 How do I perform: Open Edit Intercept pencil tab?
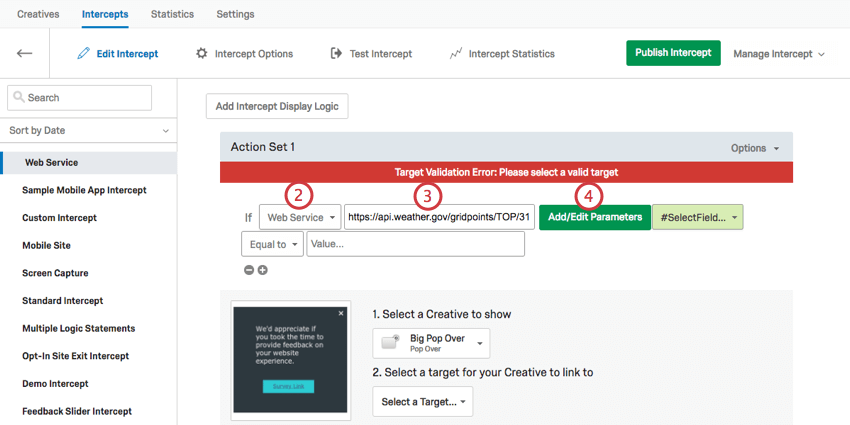(117, 54)
